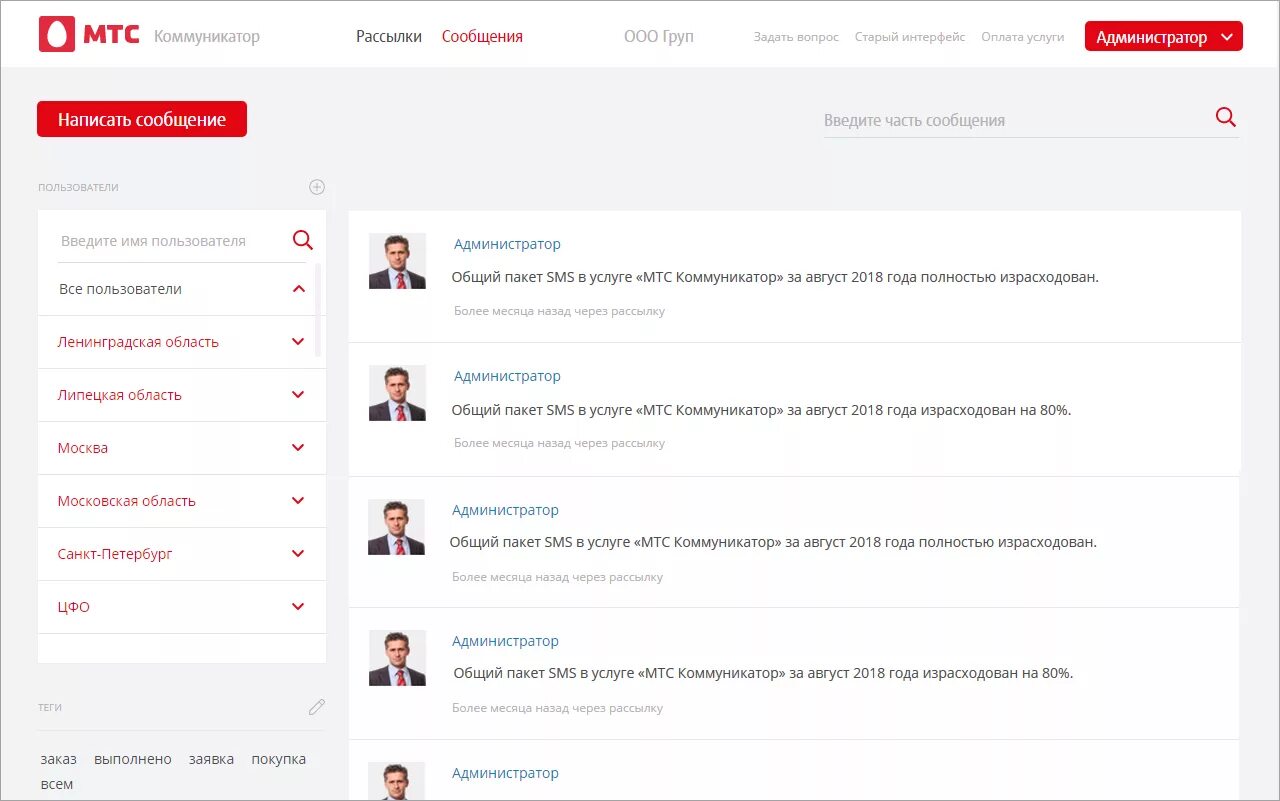Click first message text 'полностью израсходован'
Viewport: 1280px width, 801px height.
1009,277
